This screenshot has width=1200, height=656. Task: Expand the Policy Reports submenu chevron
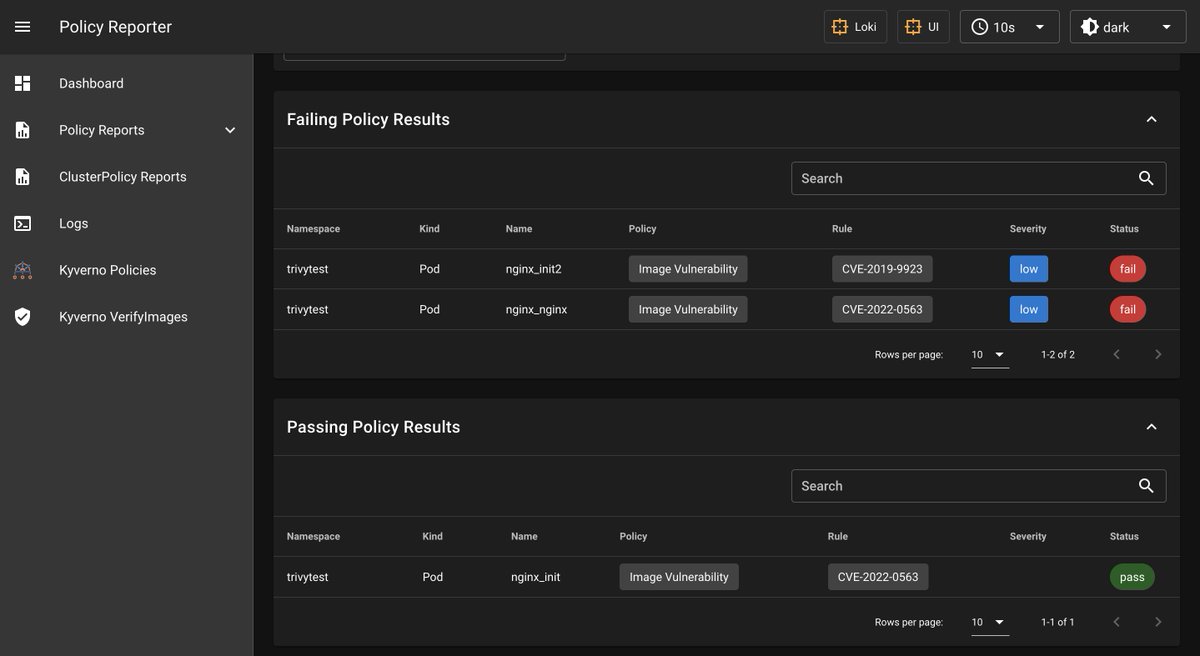230,130
